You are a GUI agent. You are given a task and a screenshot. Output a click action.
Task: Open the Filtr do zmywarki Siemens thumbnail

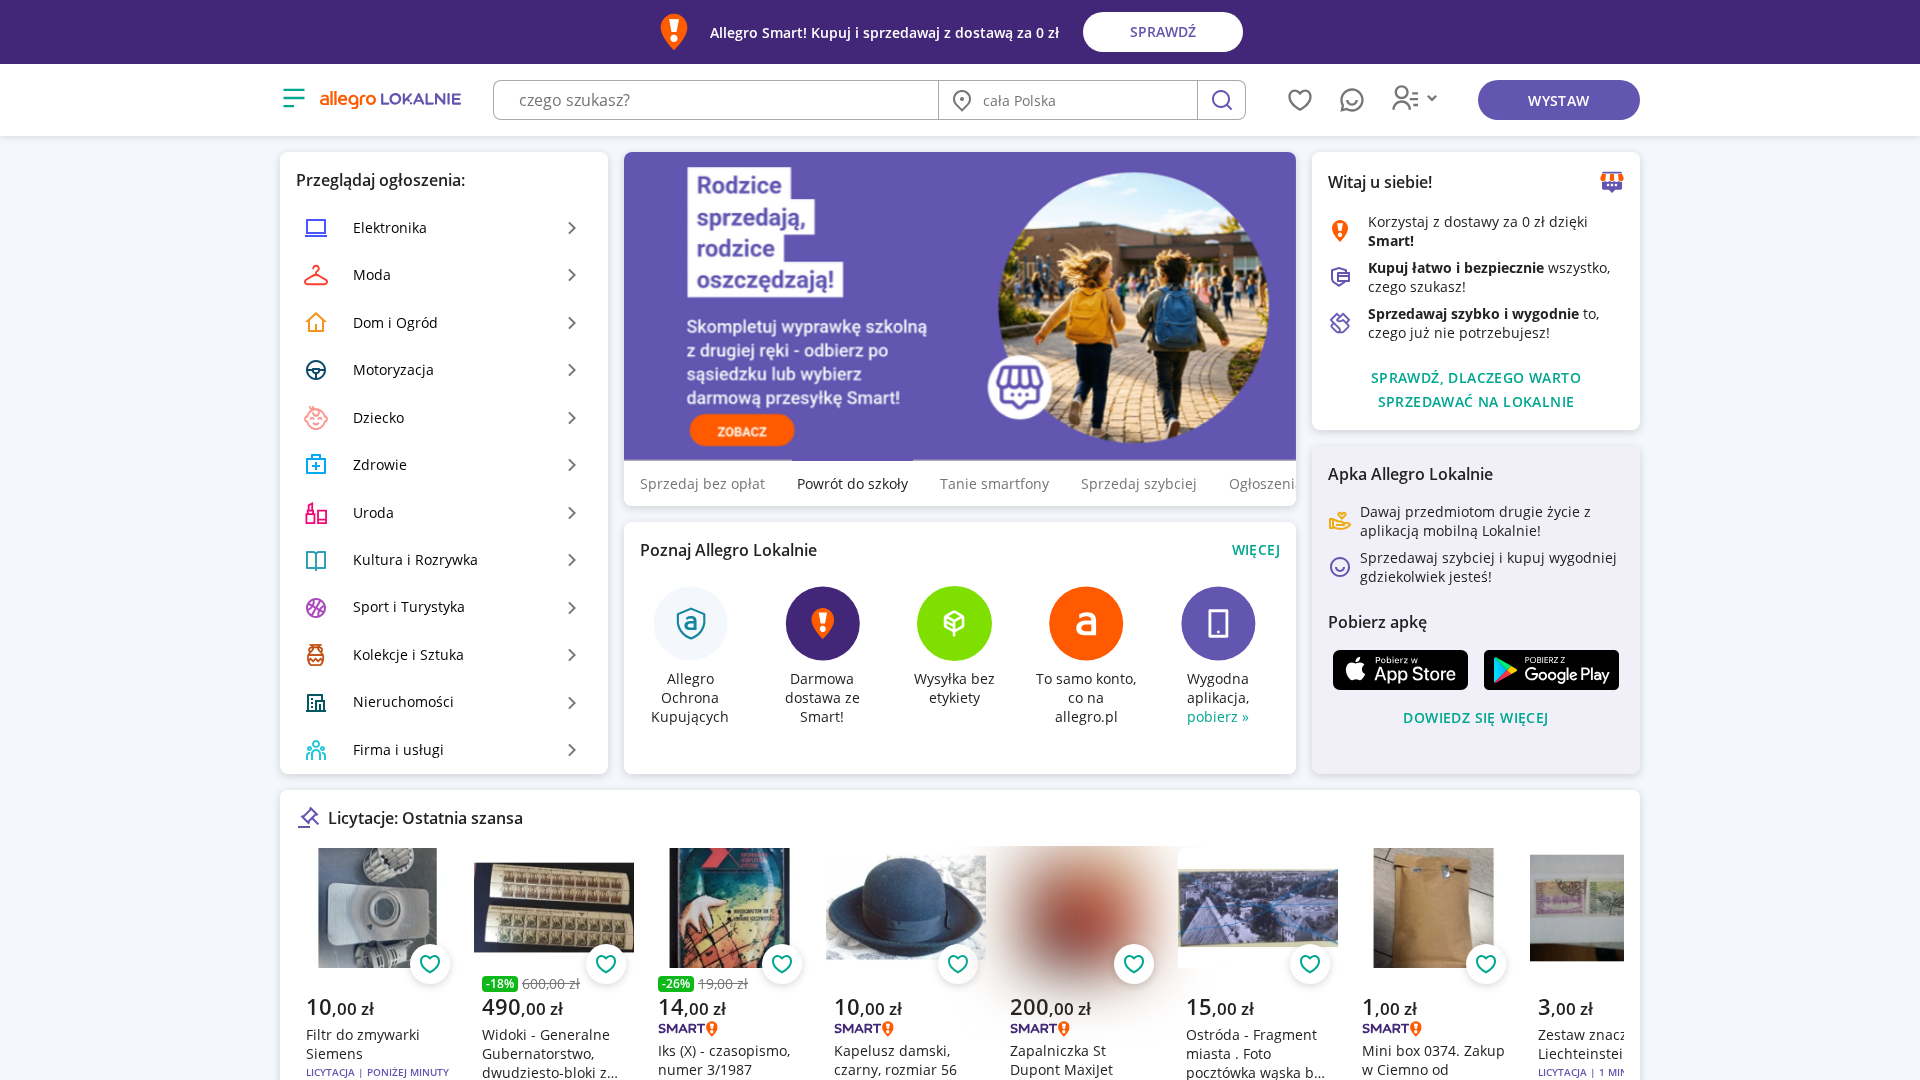(x=378, y=908)
